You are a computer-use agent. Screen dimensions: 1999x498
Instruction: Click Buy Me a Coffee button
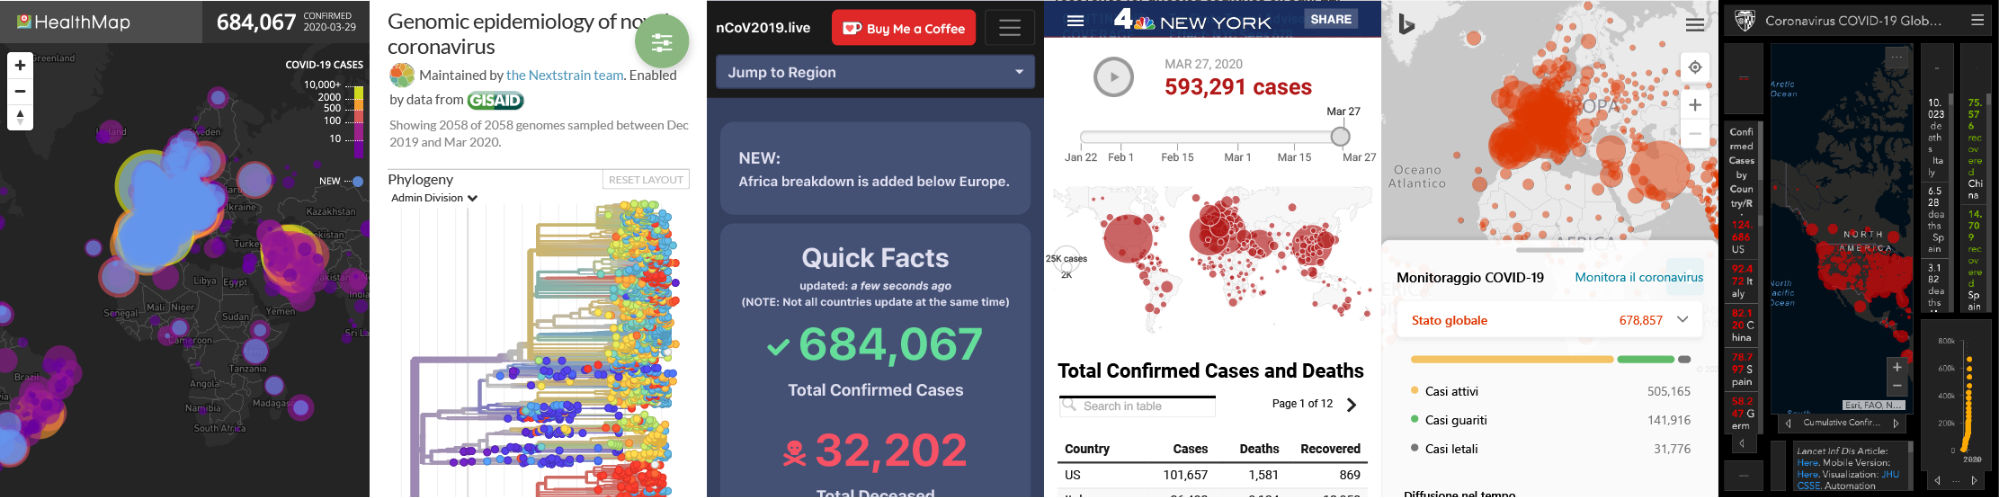click(904, 28)
